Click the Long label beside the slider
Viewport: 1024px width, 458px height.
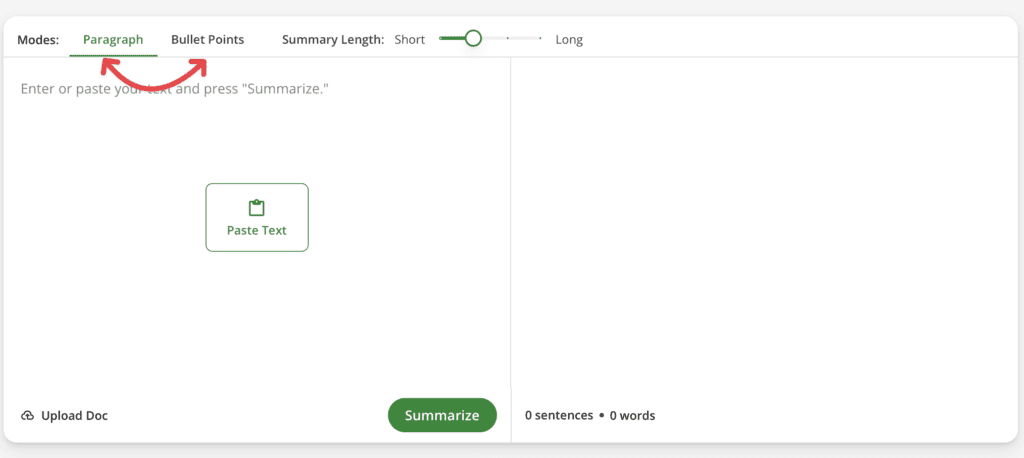[569, 40]
